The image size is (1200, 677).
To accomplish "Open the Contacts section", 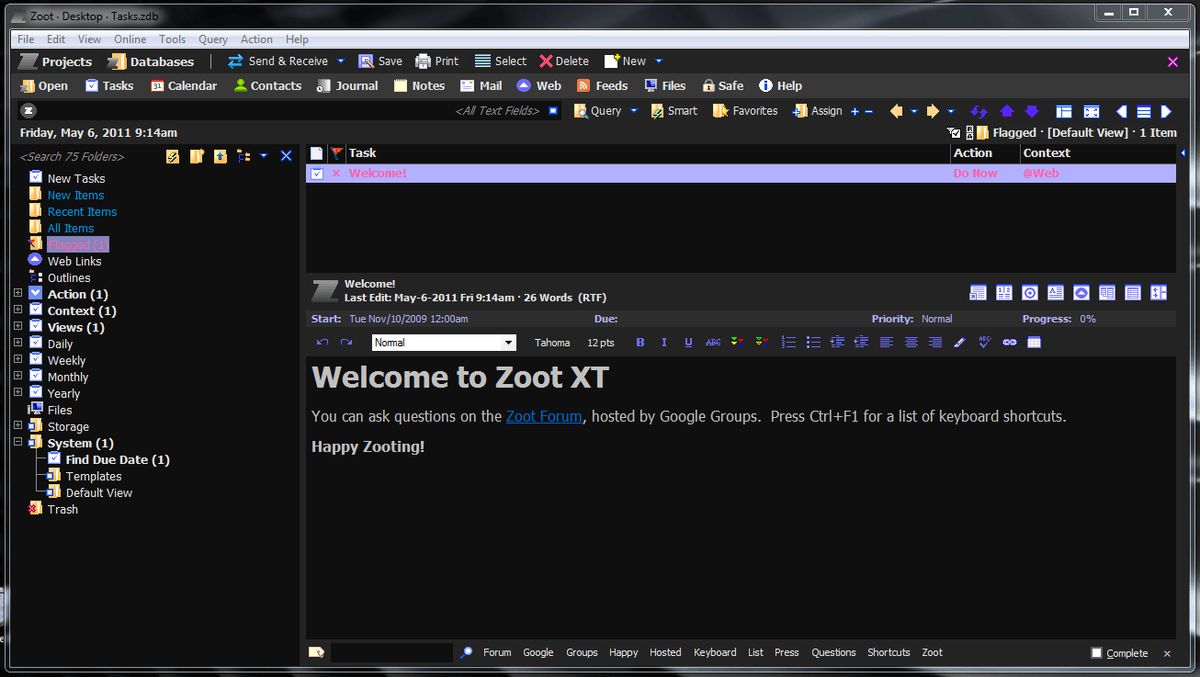I will pyautogui.click(x=267, y=85).
